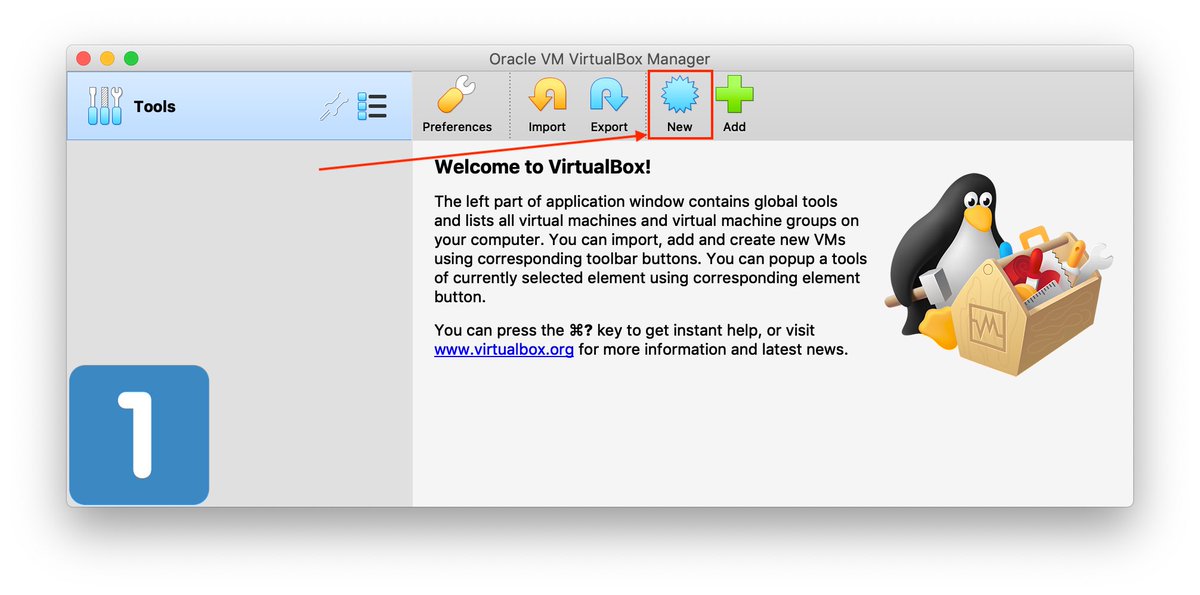
Task: Close the VirtualBox Manager window
Action: (83, 59)
